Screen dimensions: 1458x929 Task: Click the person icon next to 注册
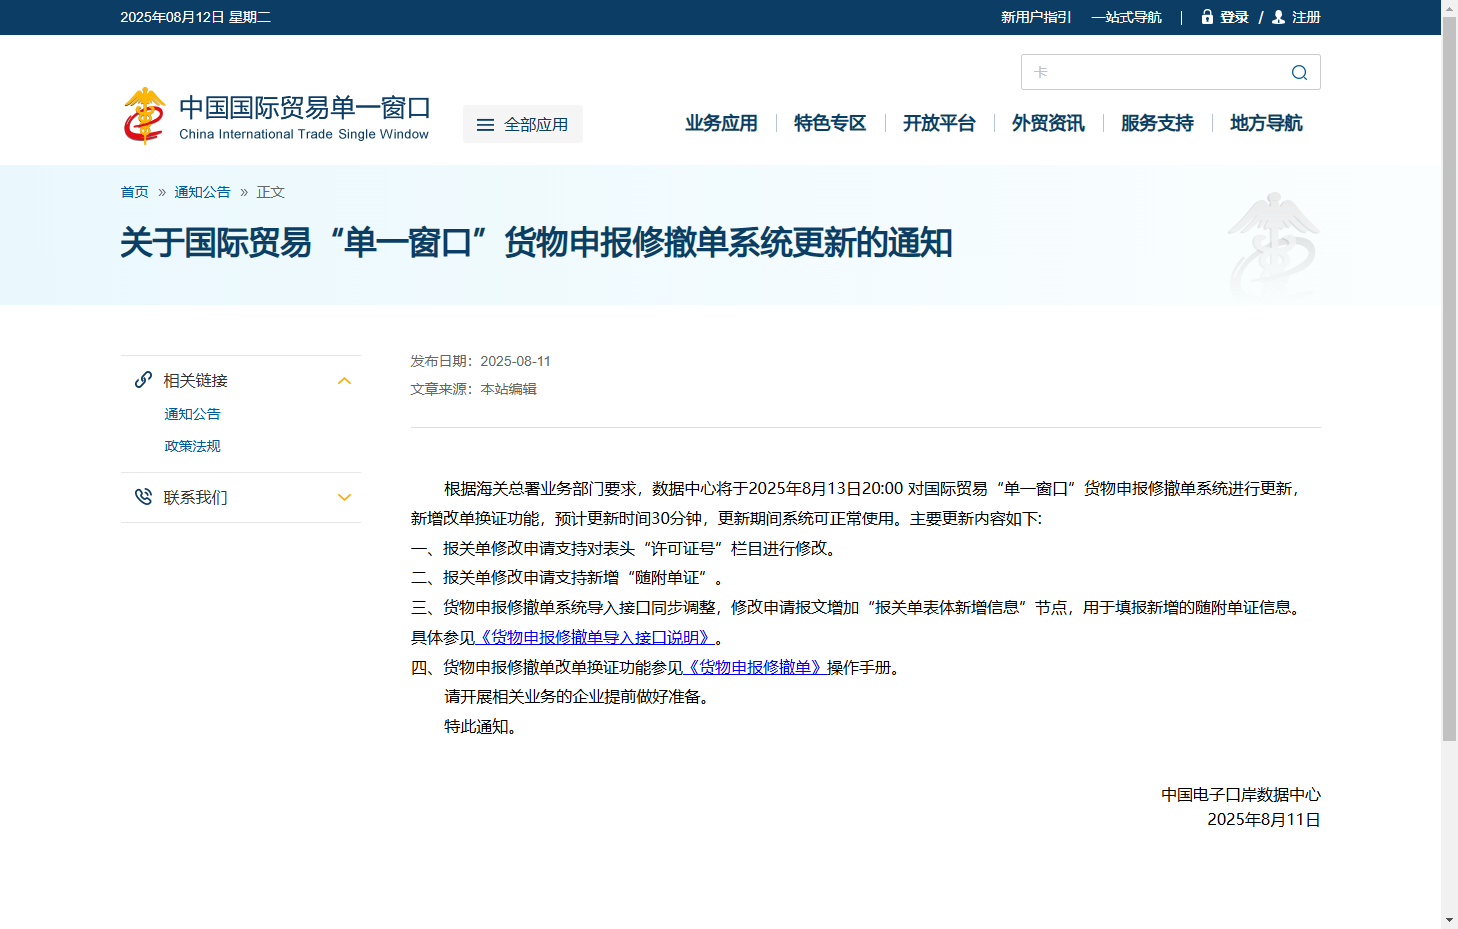coord(1277,17)
